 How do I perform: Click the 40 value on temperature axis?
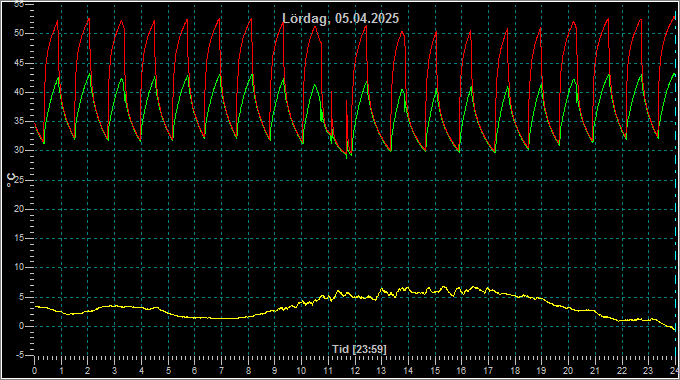point(19,92)
